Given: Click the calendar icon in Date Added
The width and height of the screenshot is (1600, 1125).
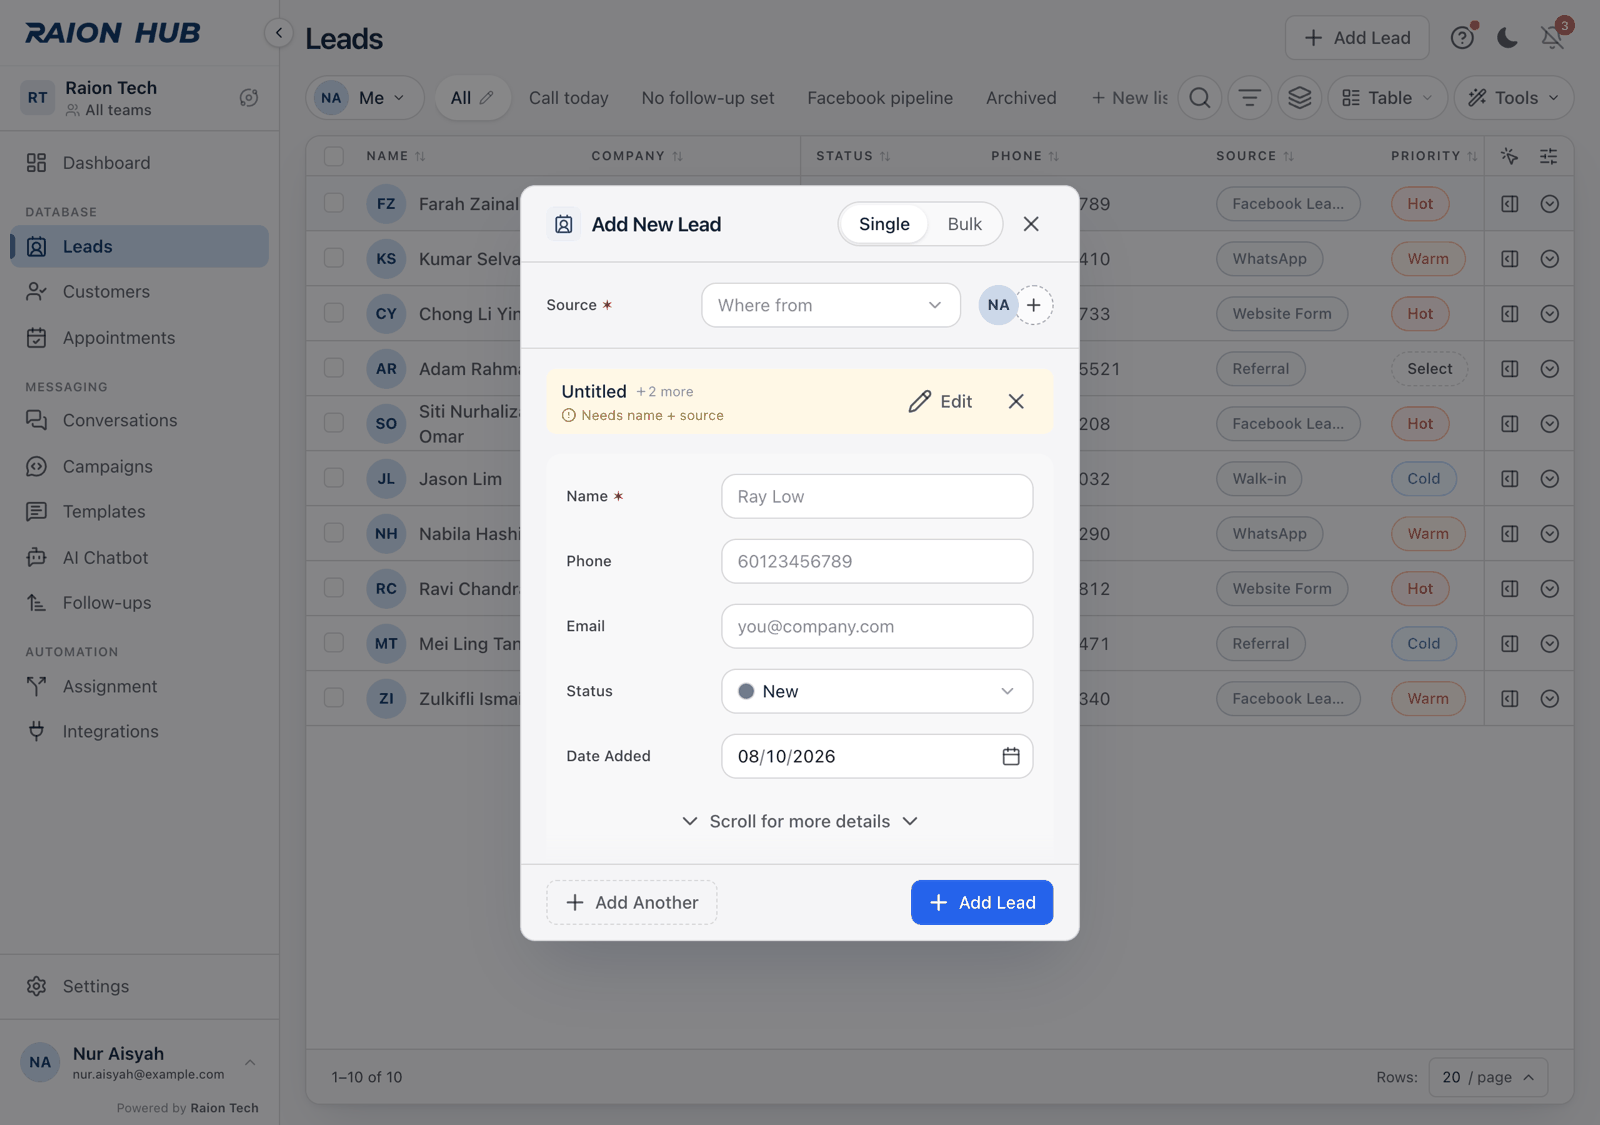Looking at the screenshot, I should coord(1011,756).
